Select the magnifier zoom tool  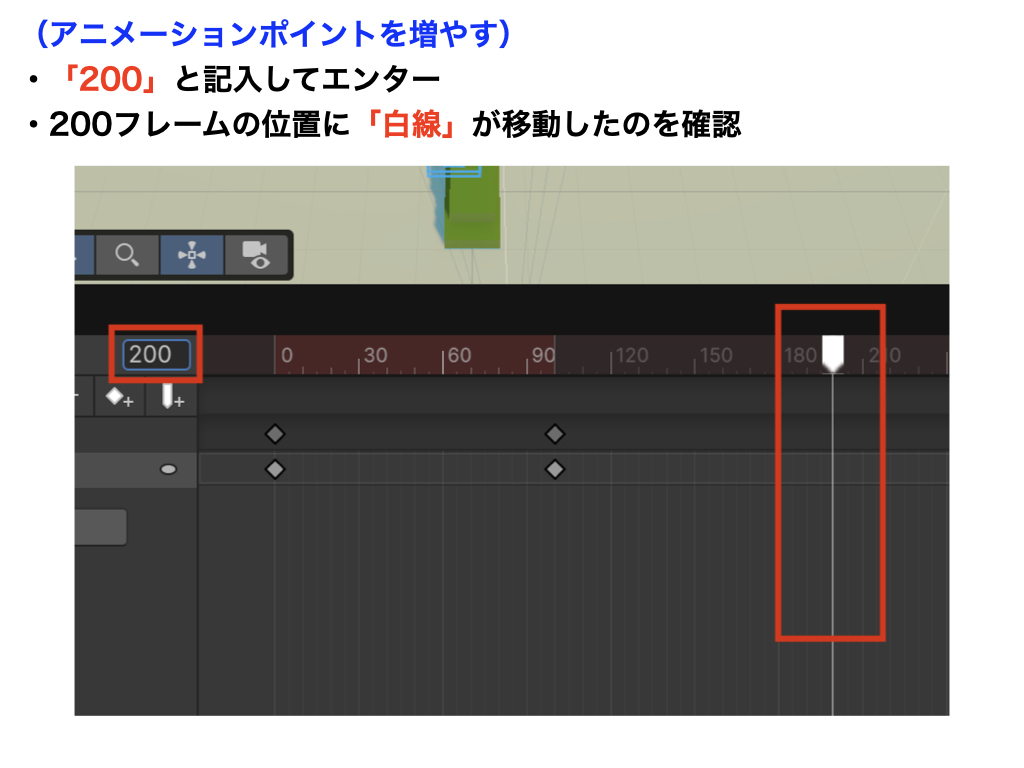point(127,255)
